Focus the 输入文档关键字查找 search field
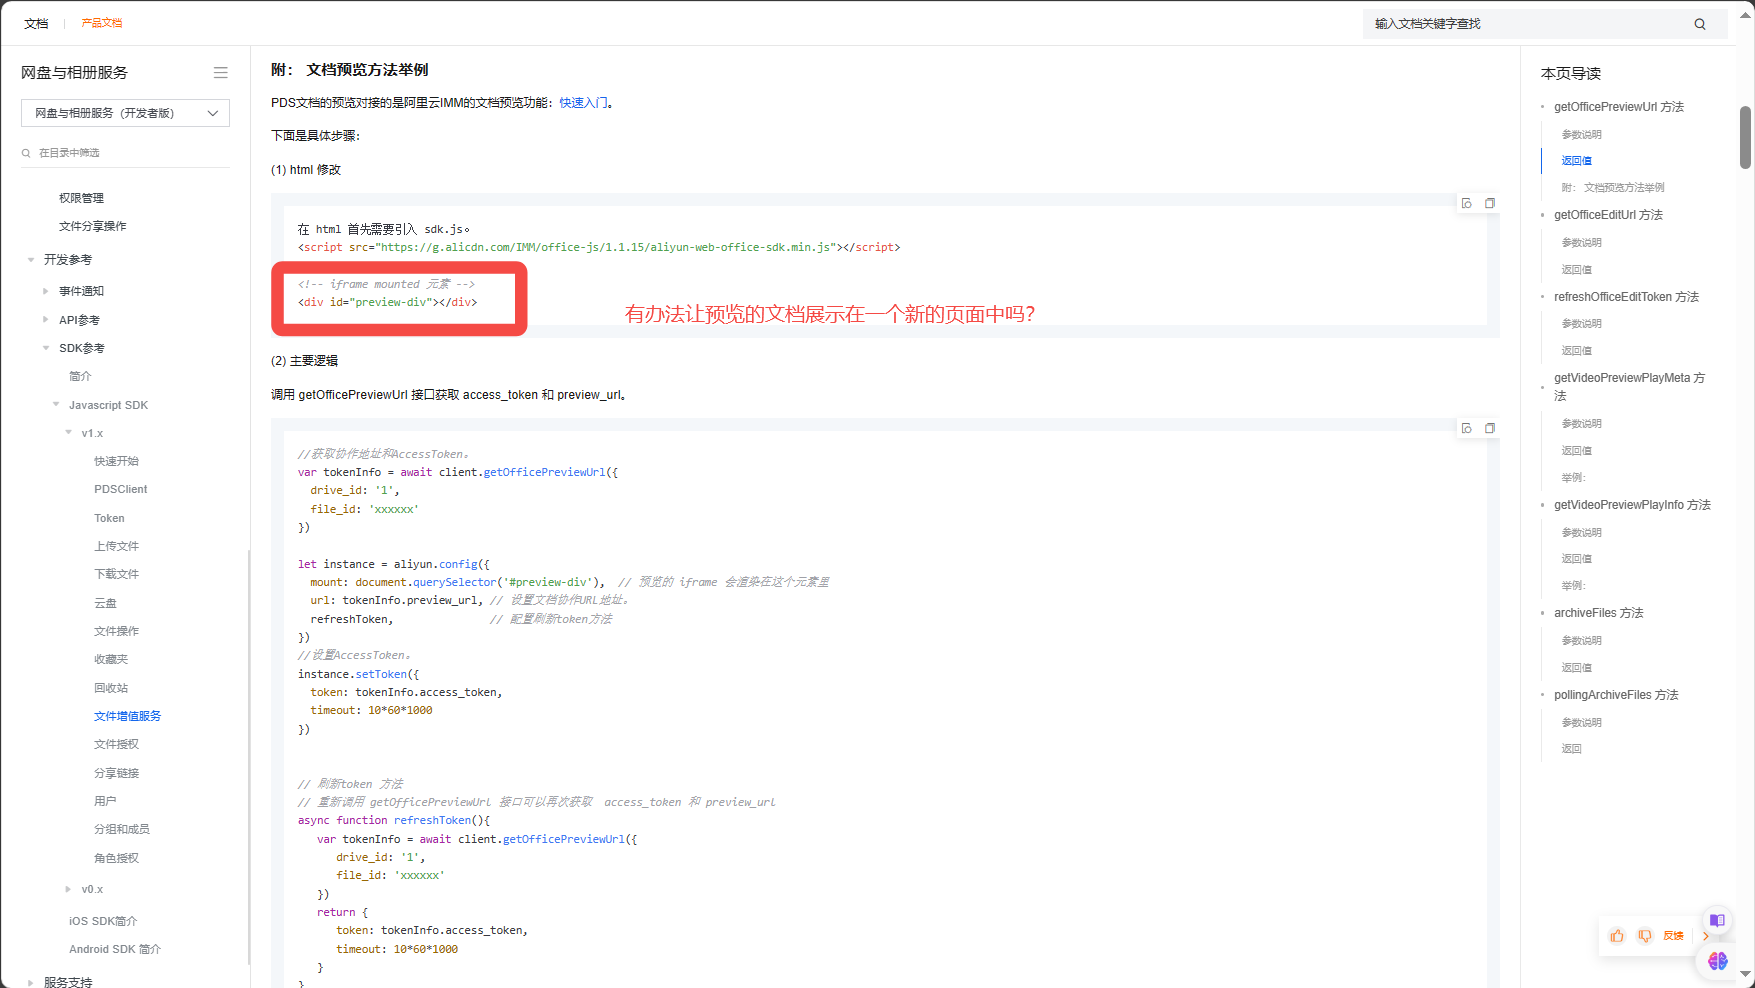1755x988 pixels. [x=1525, y=24]
